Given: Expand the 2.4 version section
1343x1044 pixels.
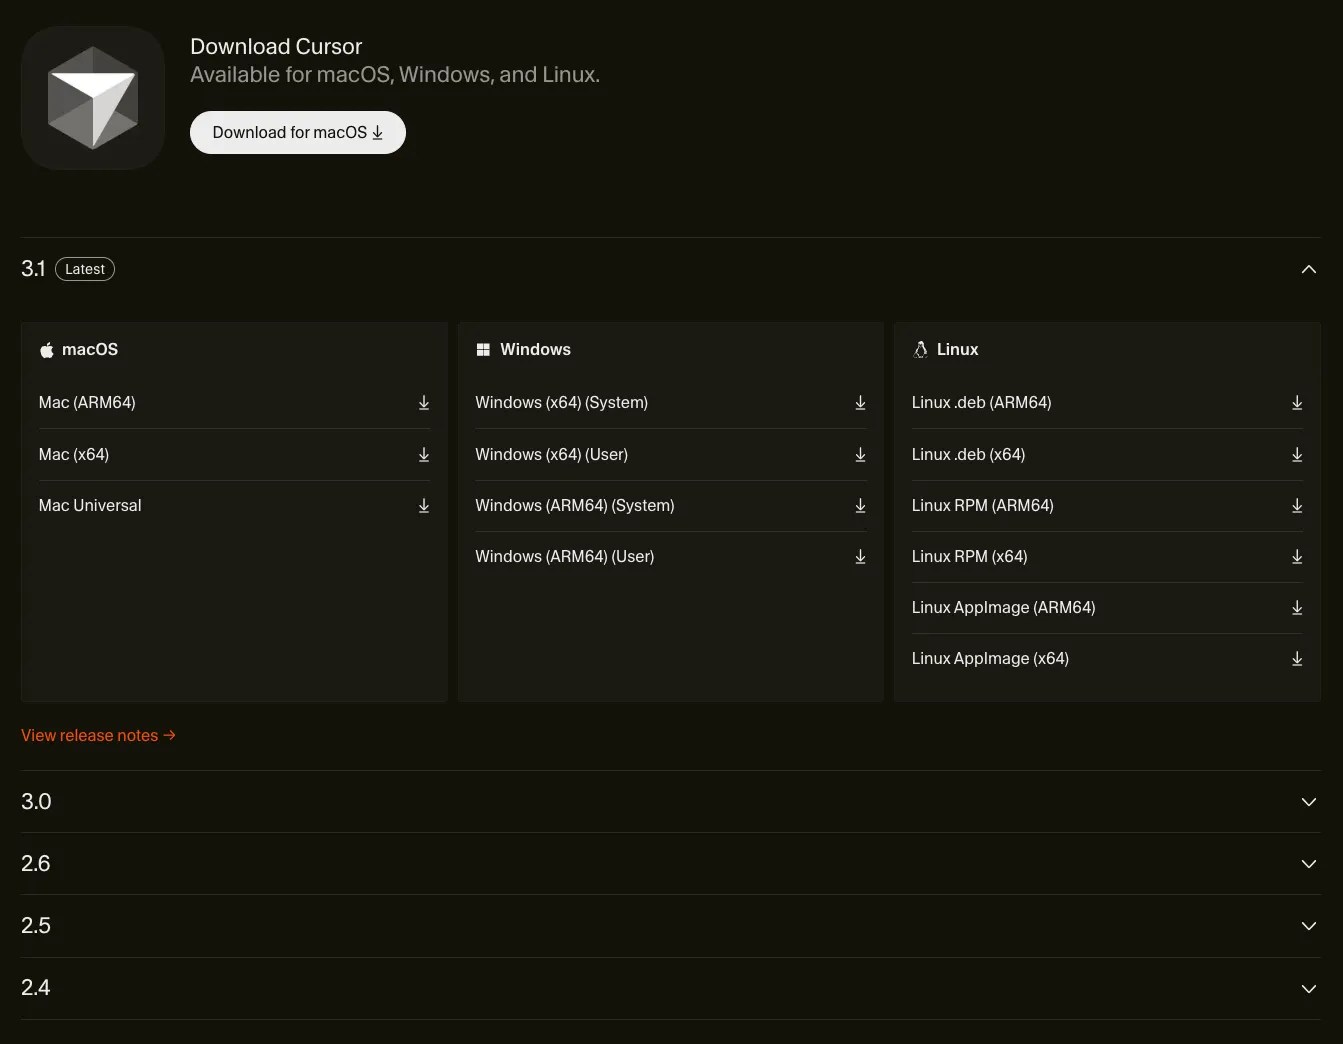Looking at the screenshot, I should pos(1308,988).
